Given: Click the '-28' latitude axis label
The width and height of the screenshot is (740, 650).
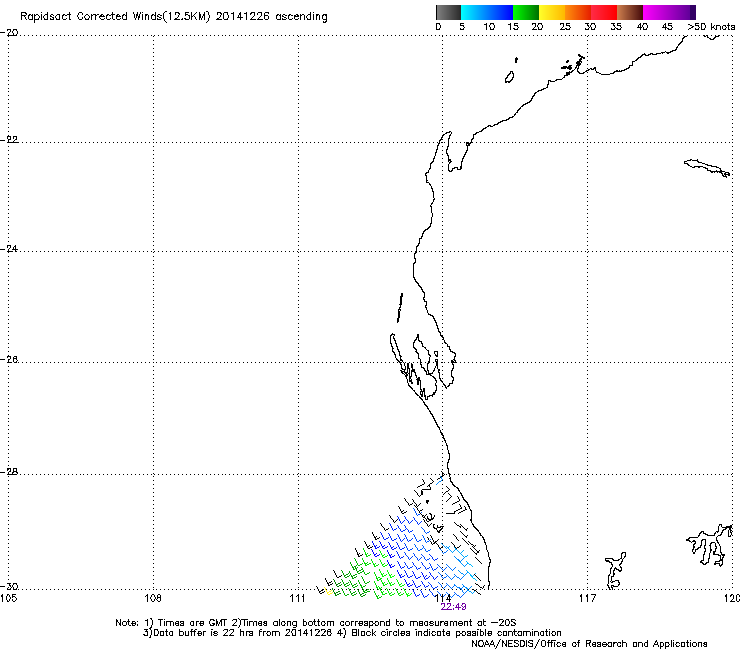Looking at the screenshot, I should coord(9,472).
